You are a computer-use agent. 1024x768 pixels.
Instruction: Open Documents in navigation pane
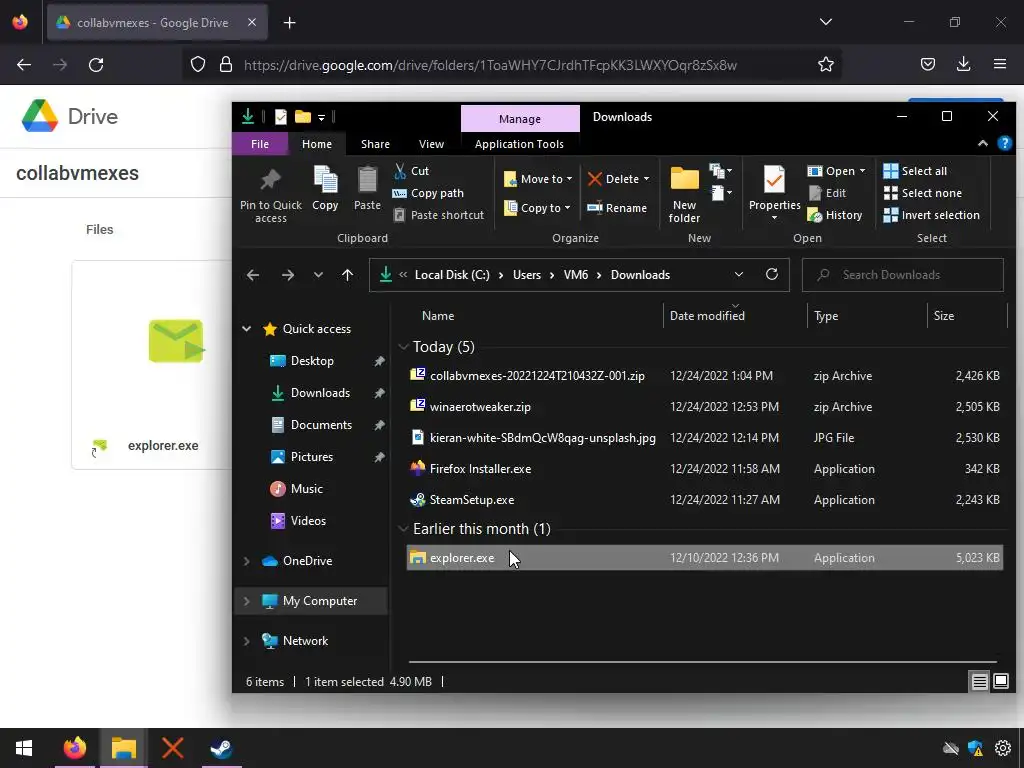tap(321, 425)
